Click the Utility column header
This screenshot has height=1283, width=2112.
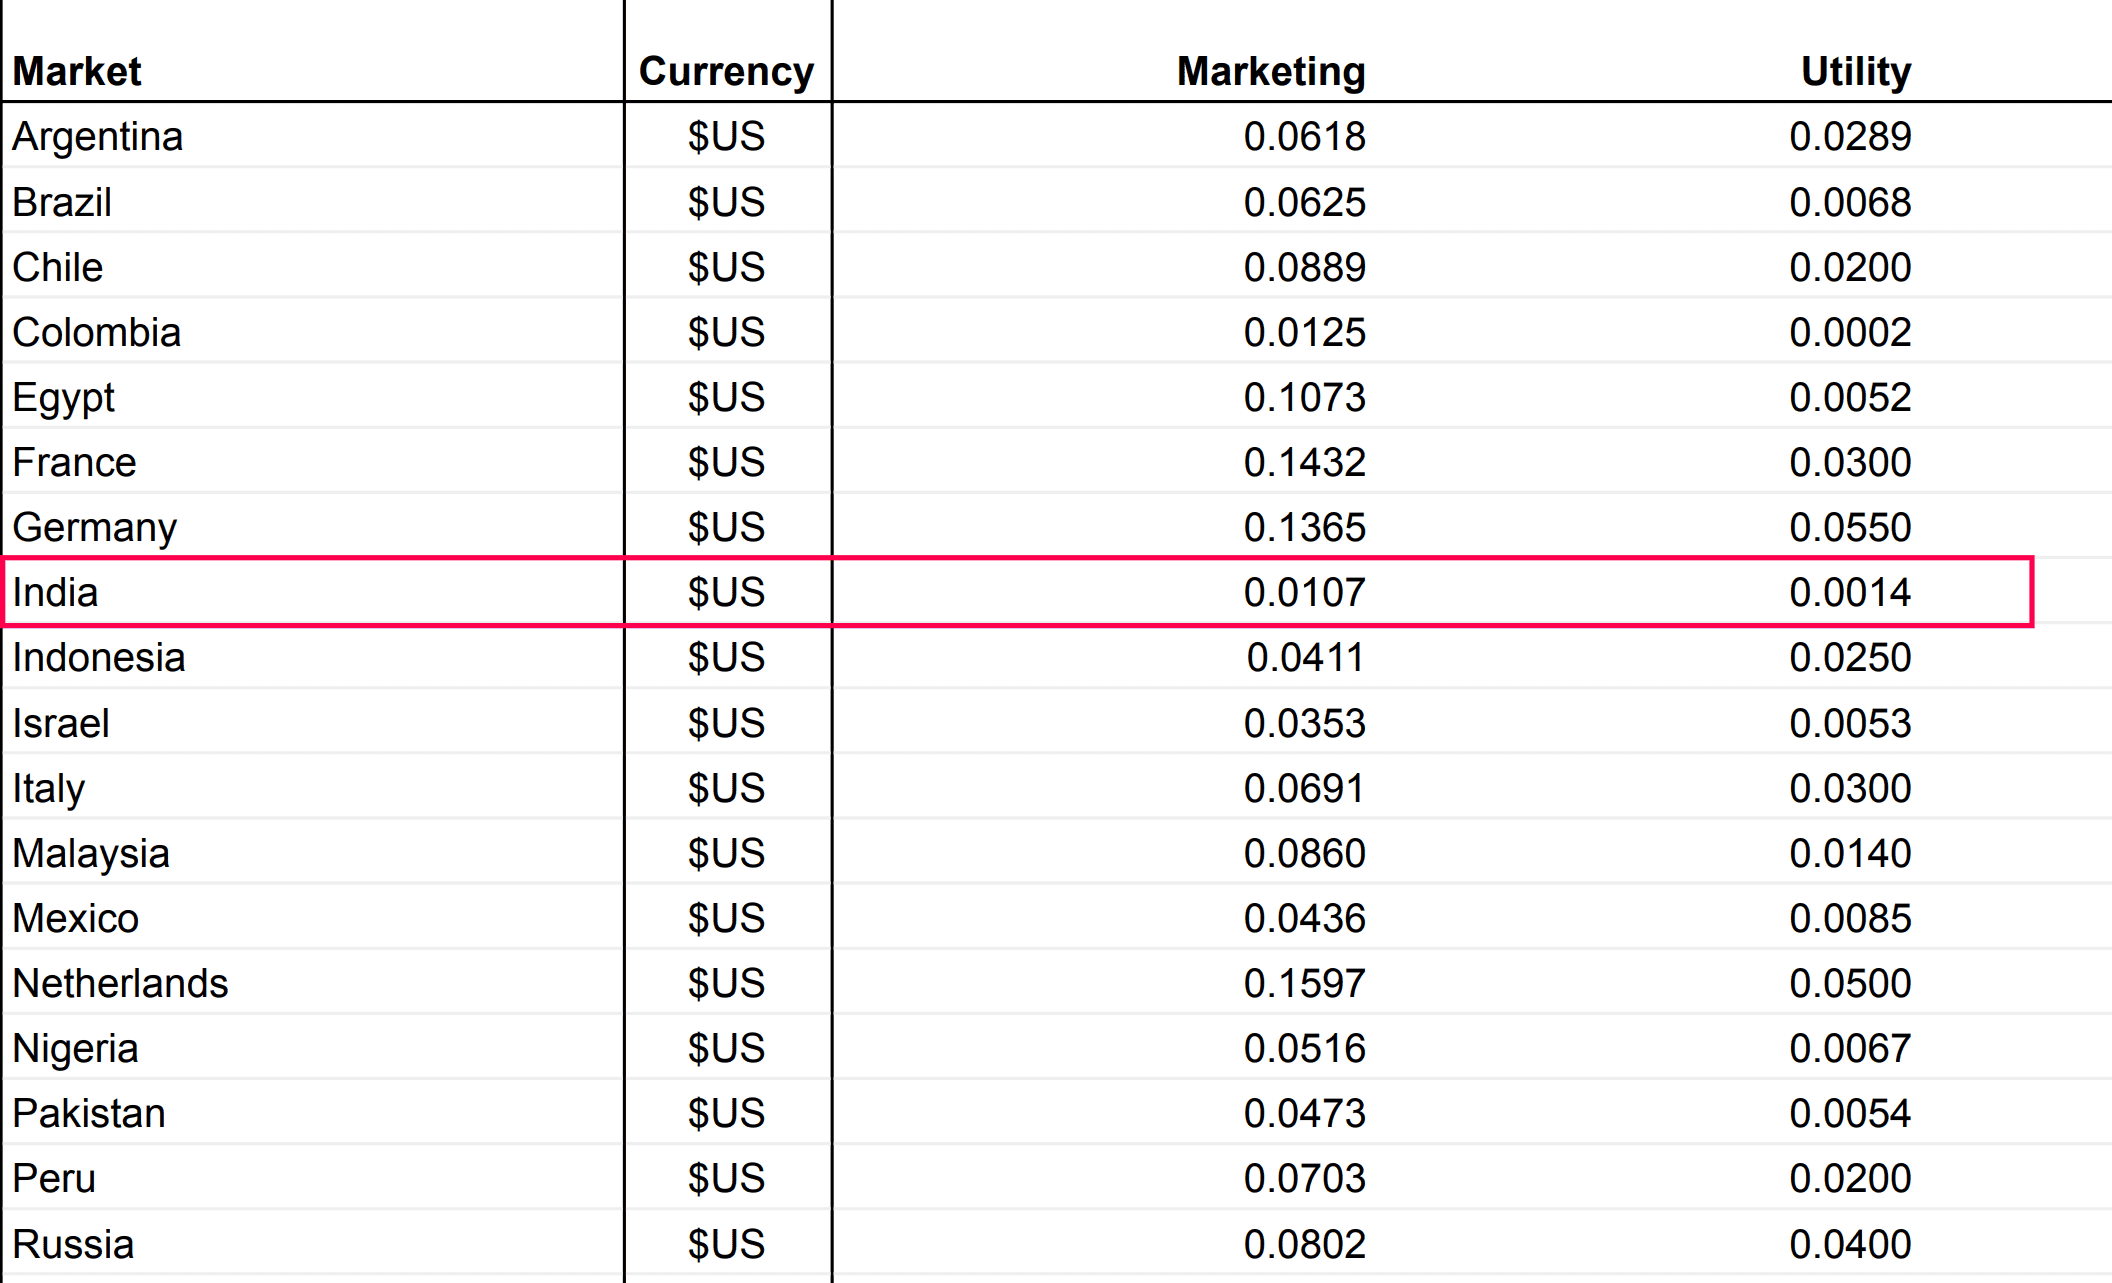[x=1855, y=71]
